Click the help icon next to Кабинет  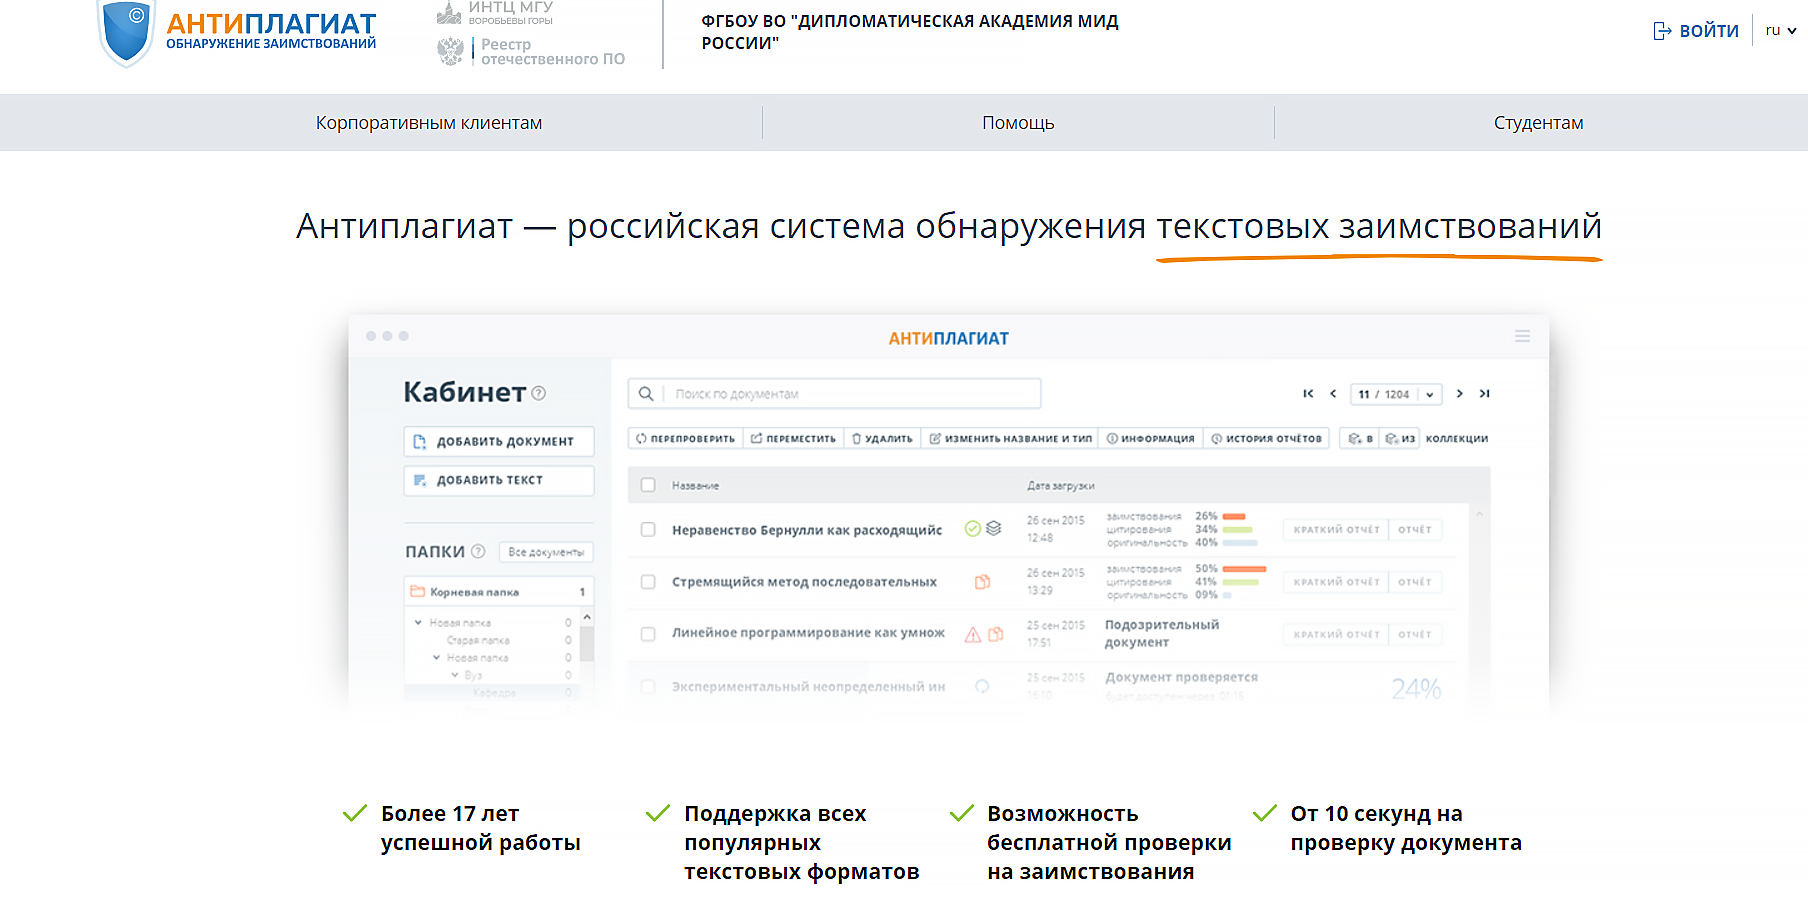coord(539,393)
